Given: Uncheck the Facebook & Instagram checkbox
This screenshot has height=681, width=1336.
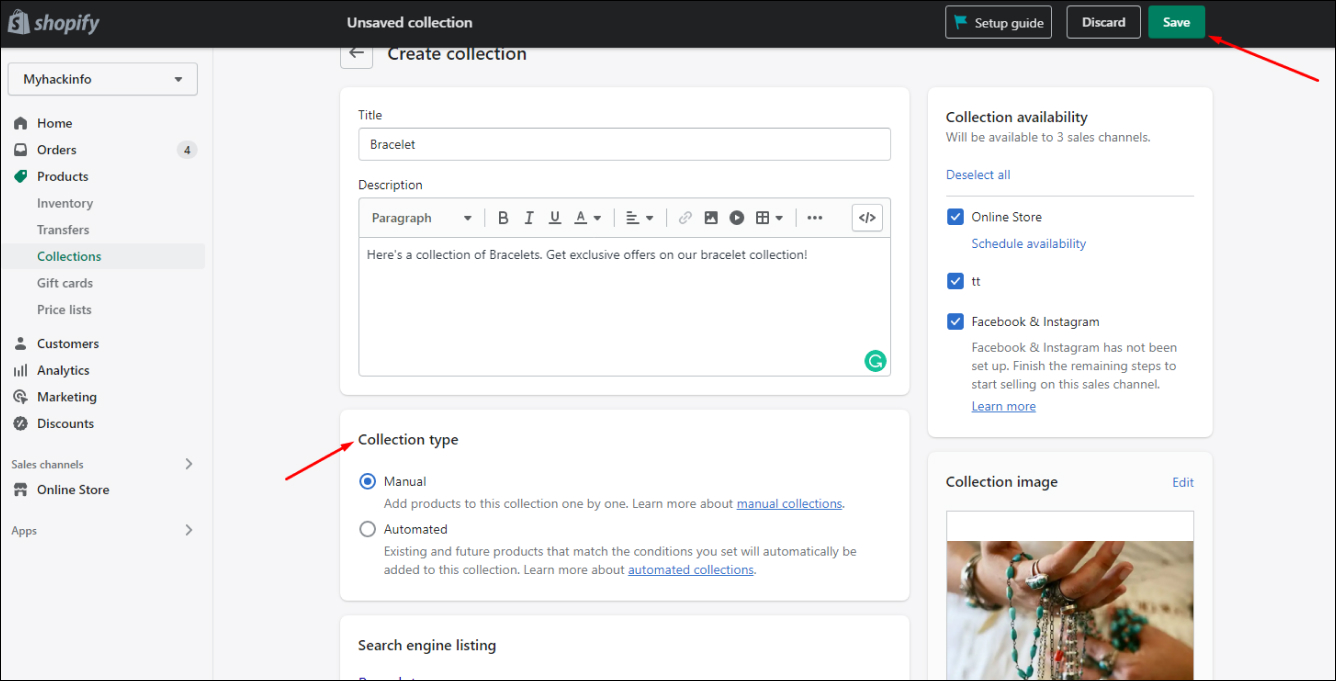Looking at the screenshot, I should tap(955, 321).
